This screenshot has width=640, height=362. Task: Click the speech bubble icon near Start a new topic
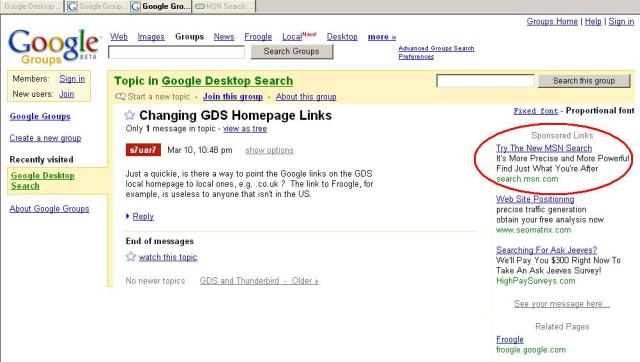120,97
